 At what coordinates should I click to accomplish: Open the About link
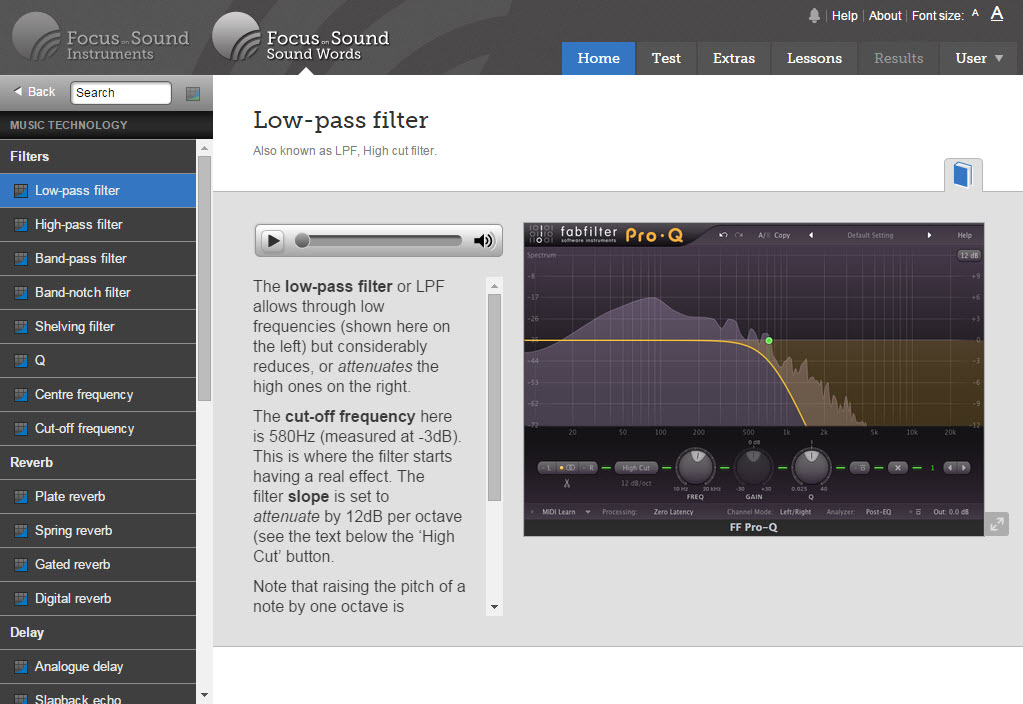[x=885, y=16]
